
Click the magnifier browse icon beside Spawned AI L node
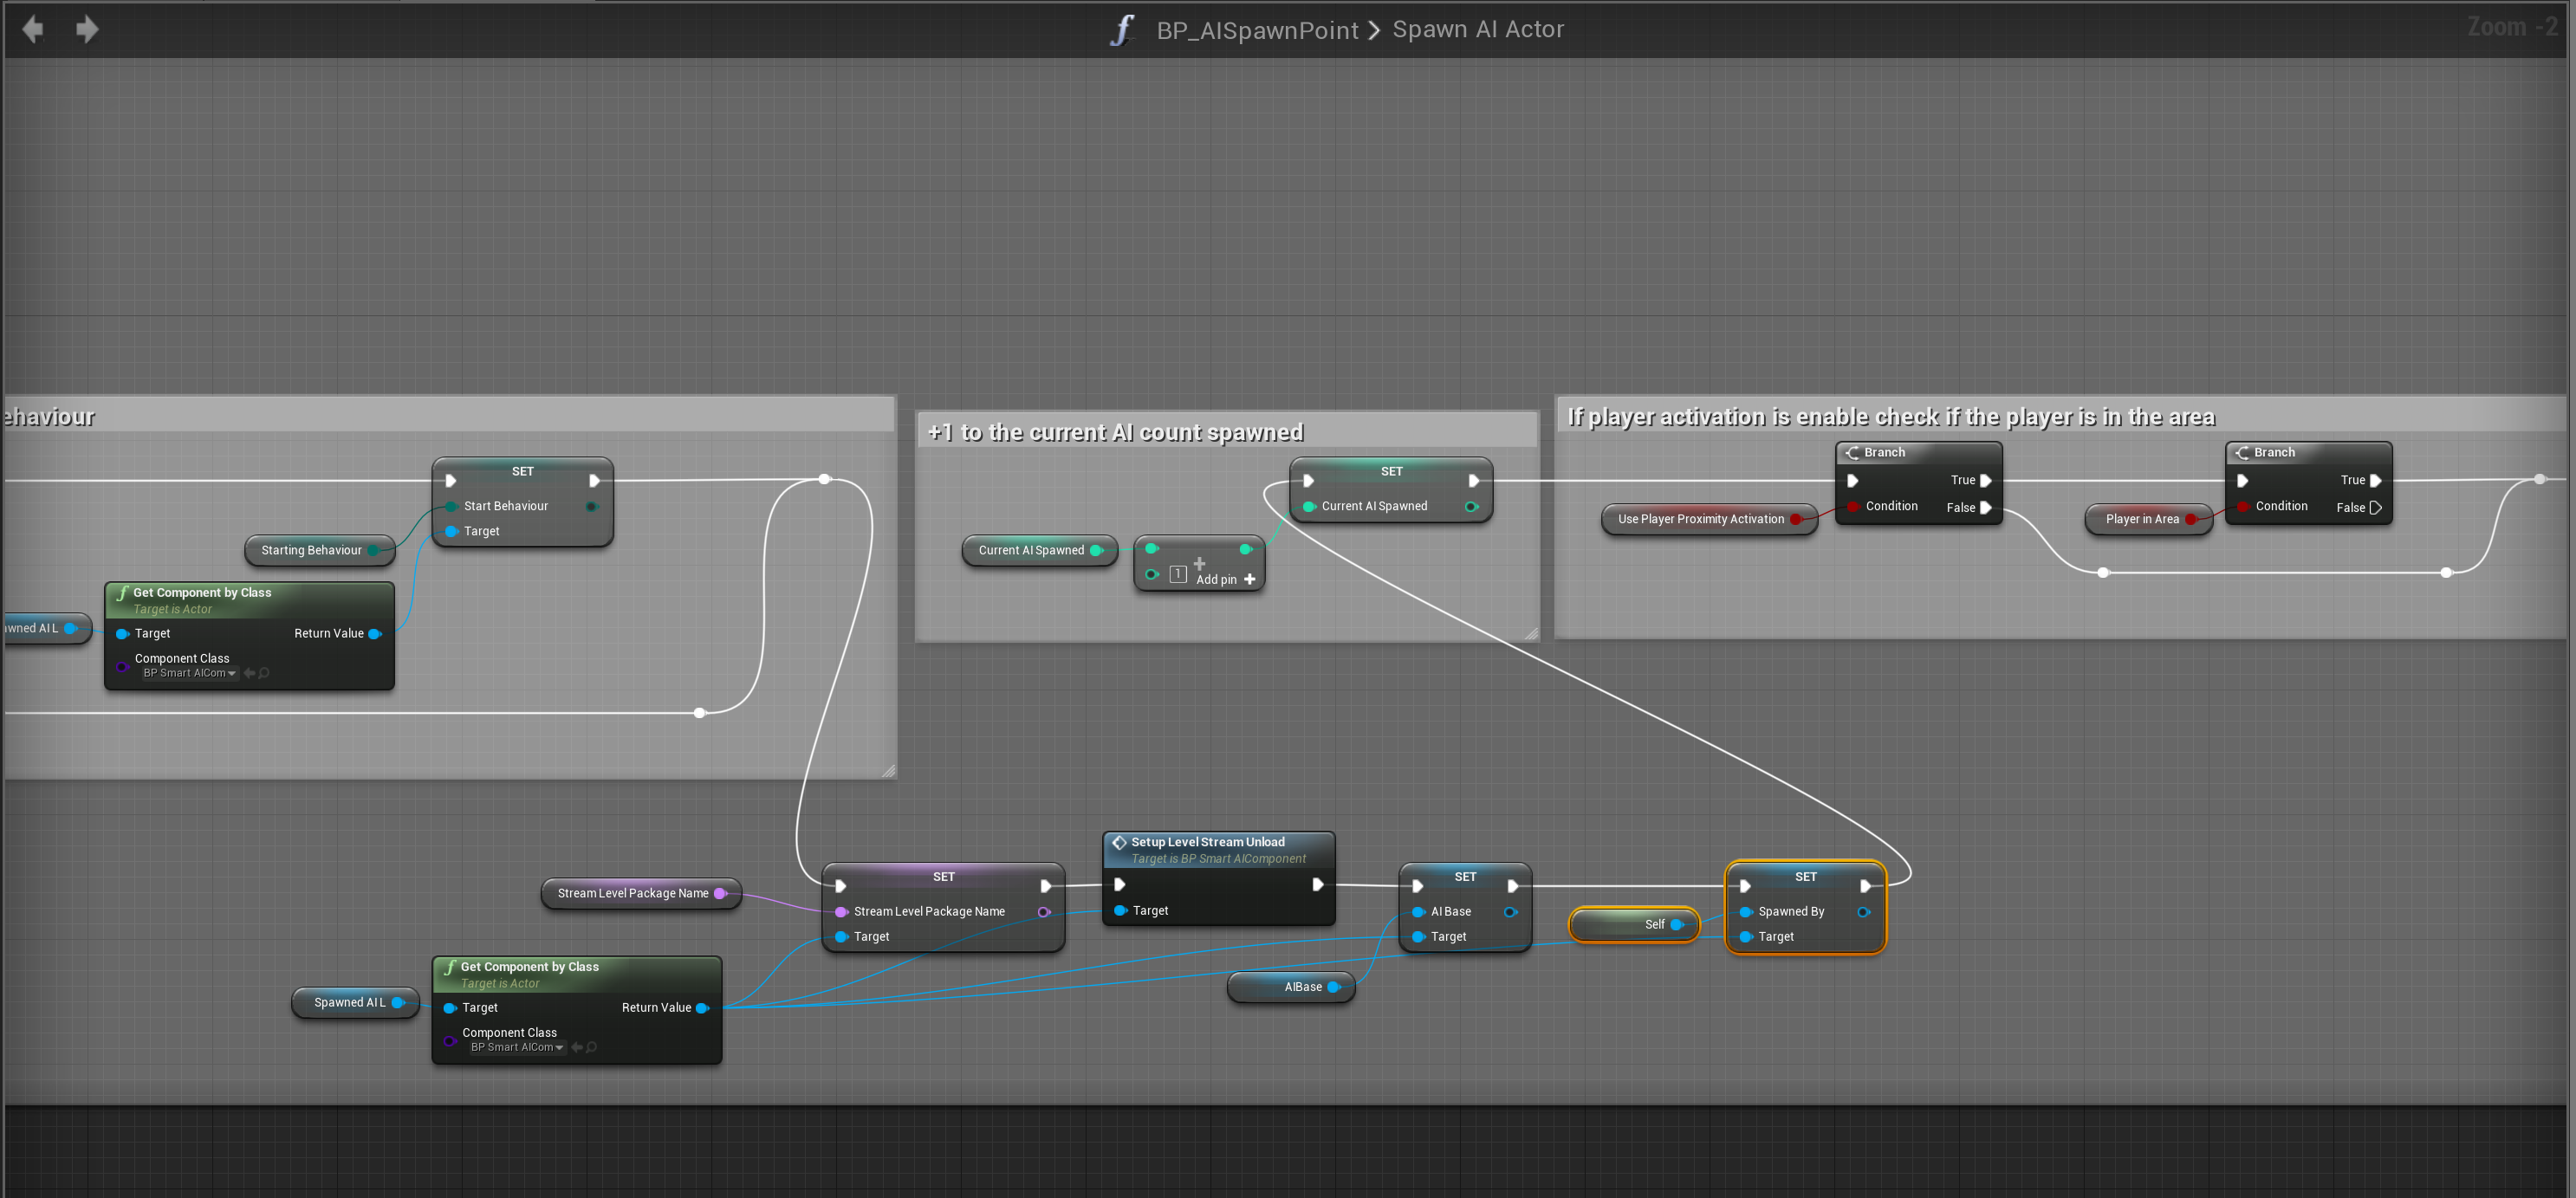[x=592, y=1047]
